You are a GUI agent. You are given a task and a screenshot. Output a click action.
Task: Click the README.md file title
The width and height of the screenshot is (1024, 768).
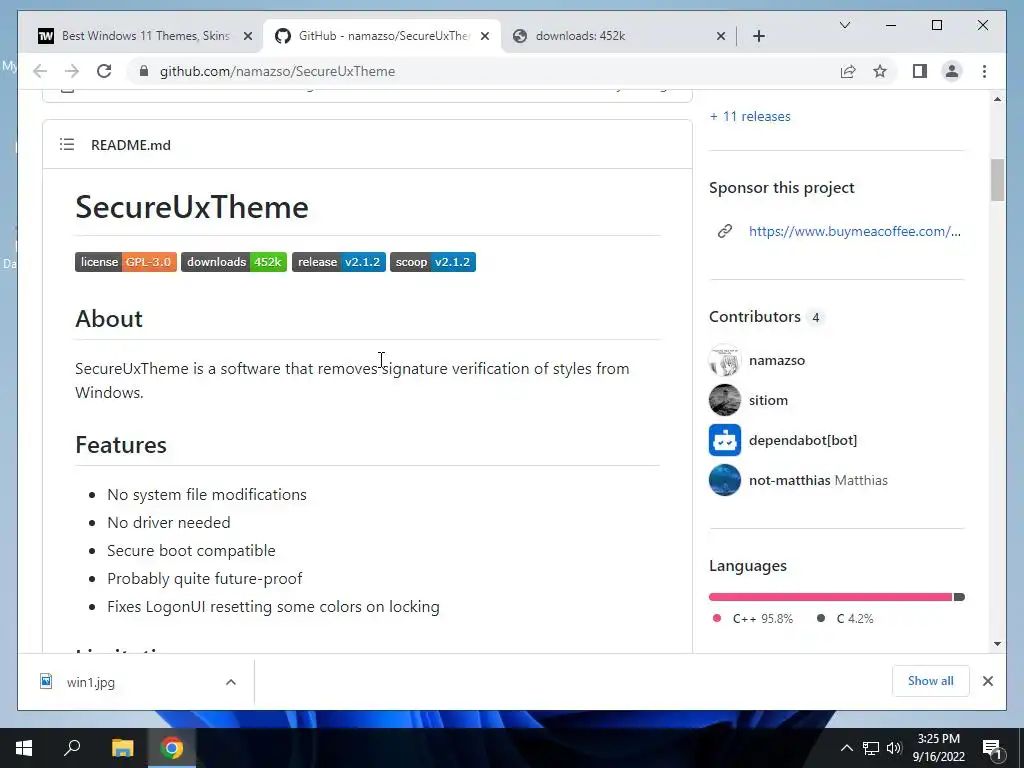coord(131,145)
